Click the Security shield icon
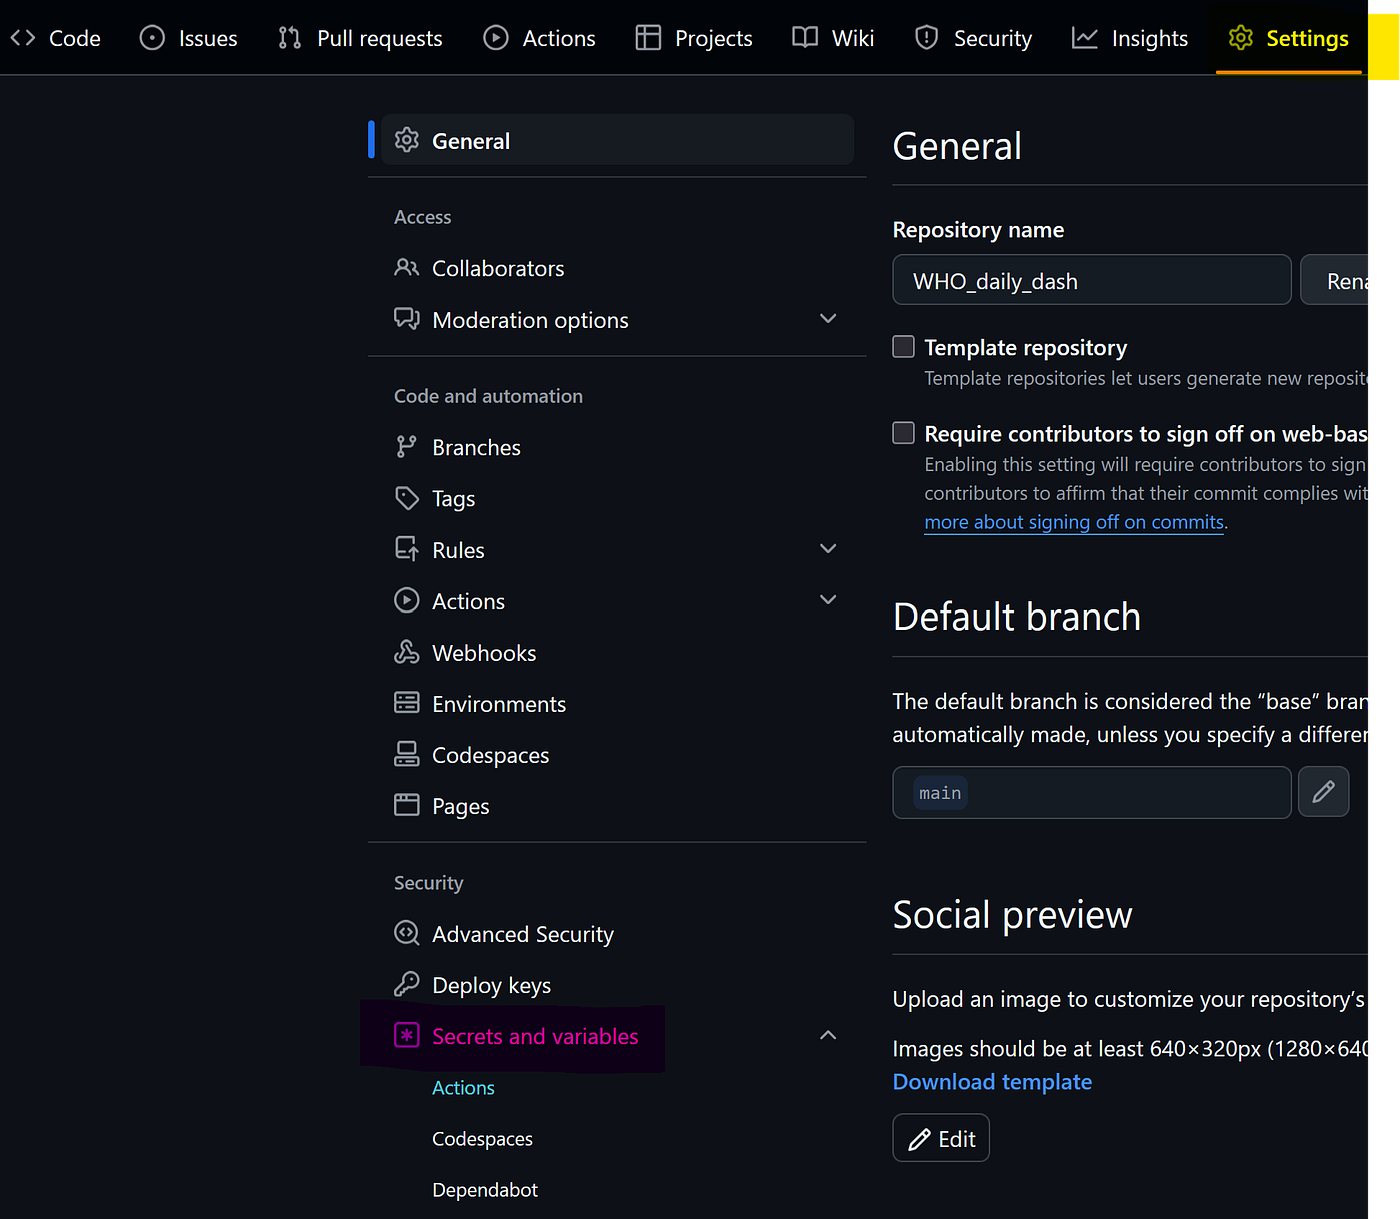 [927, 38]
